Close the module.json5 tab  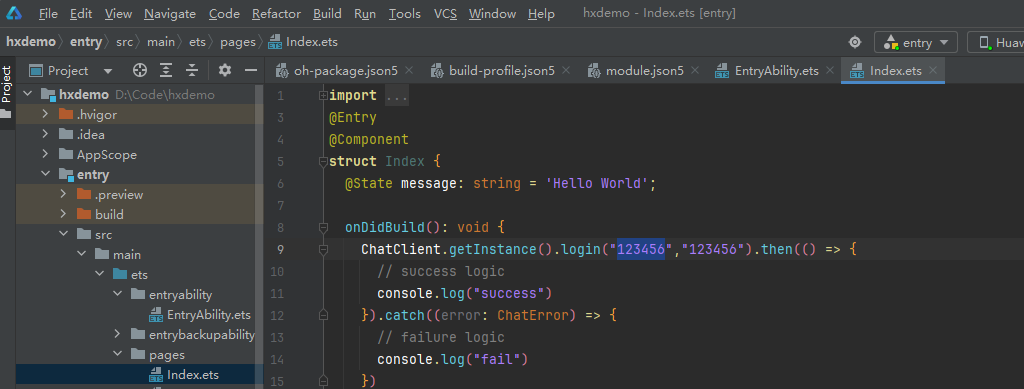click(x=695, y=70)
